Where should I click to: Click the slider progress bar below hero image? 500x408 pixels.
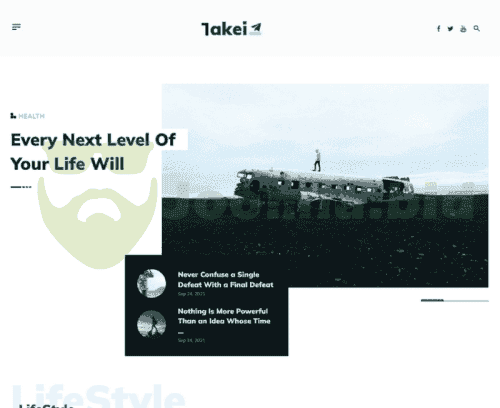455,300
